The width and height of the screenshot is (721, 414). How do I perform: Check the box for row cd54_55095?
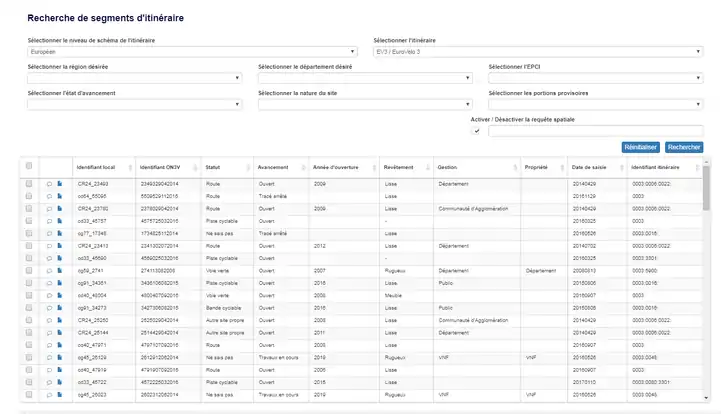point(29,196)
